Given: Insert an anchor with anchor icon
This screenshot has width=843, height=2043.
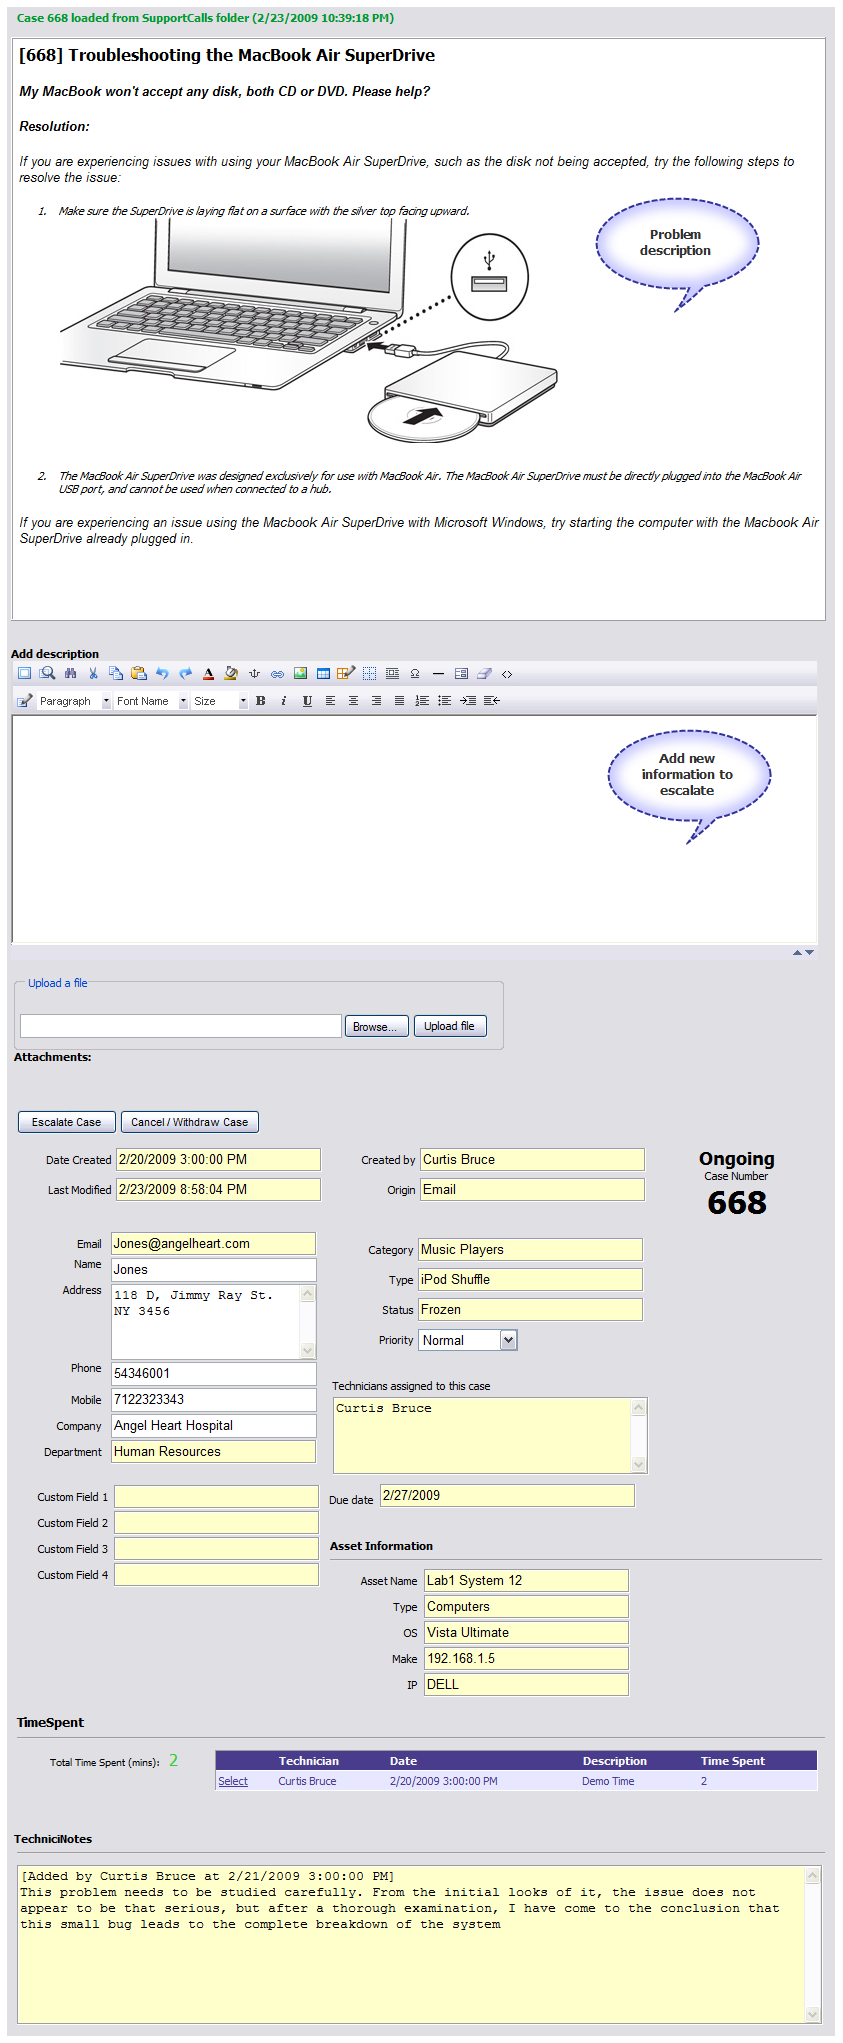Looking at the screenshot, I should click(x=254, y=673).
